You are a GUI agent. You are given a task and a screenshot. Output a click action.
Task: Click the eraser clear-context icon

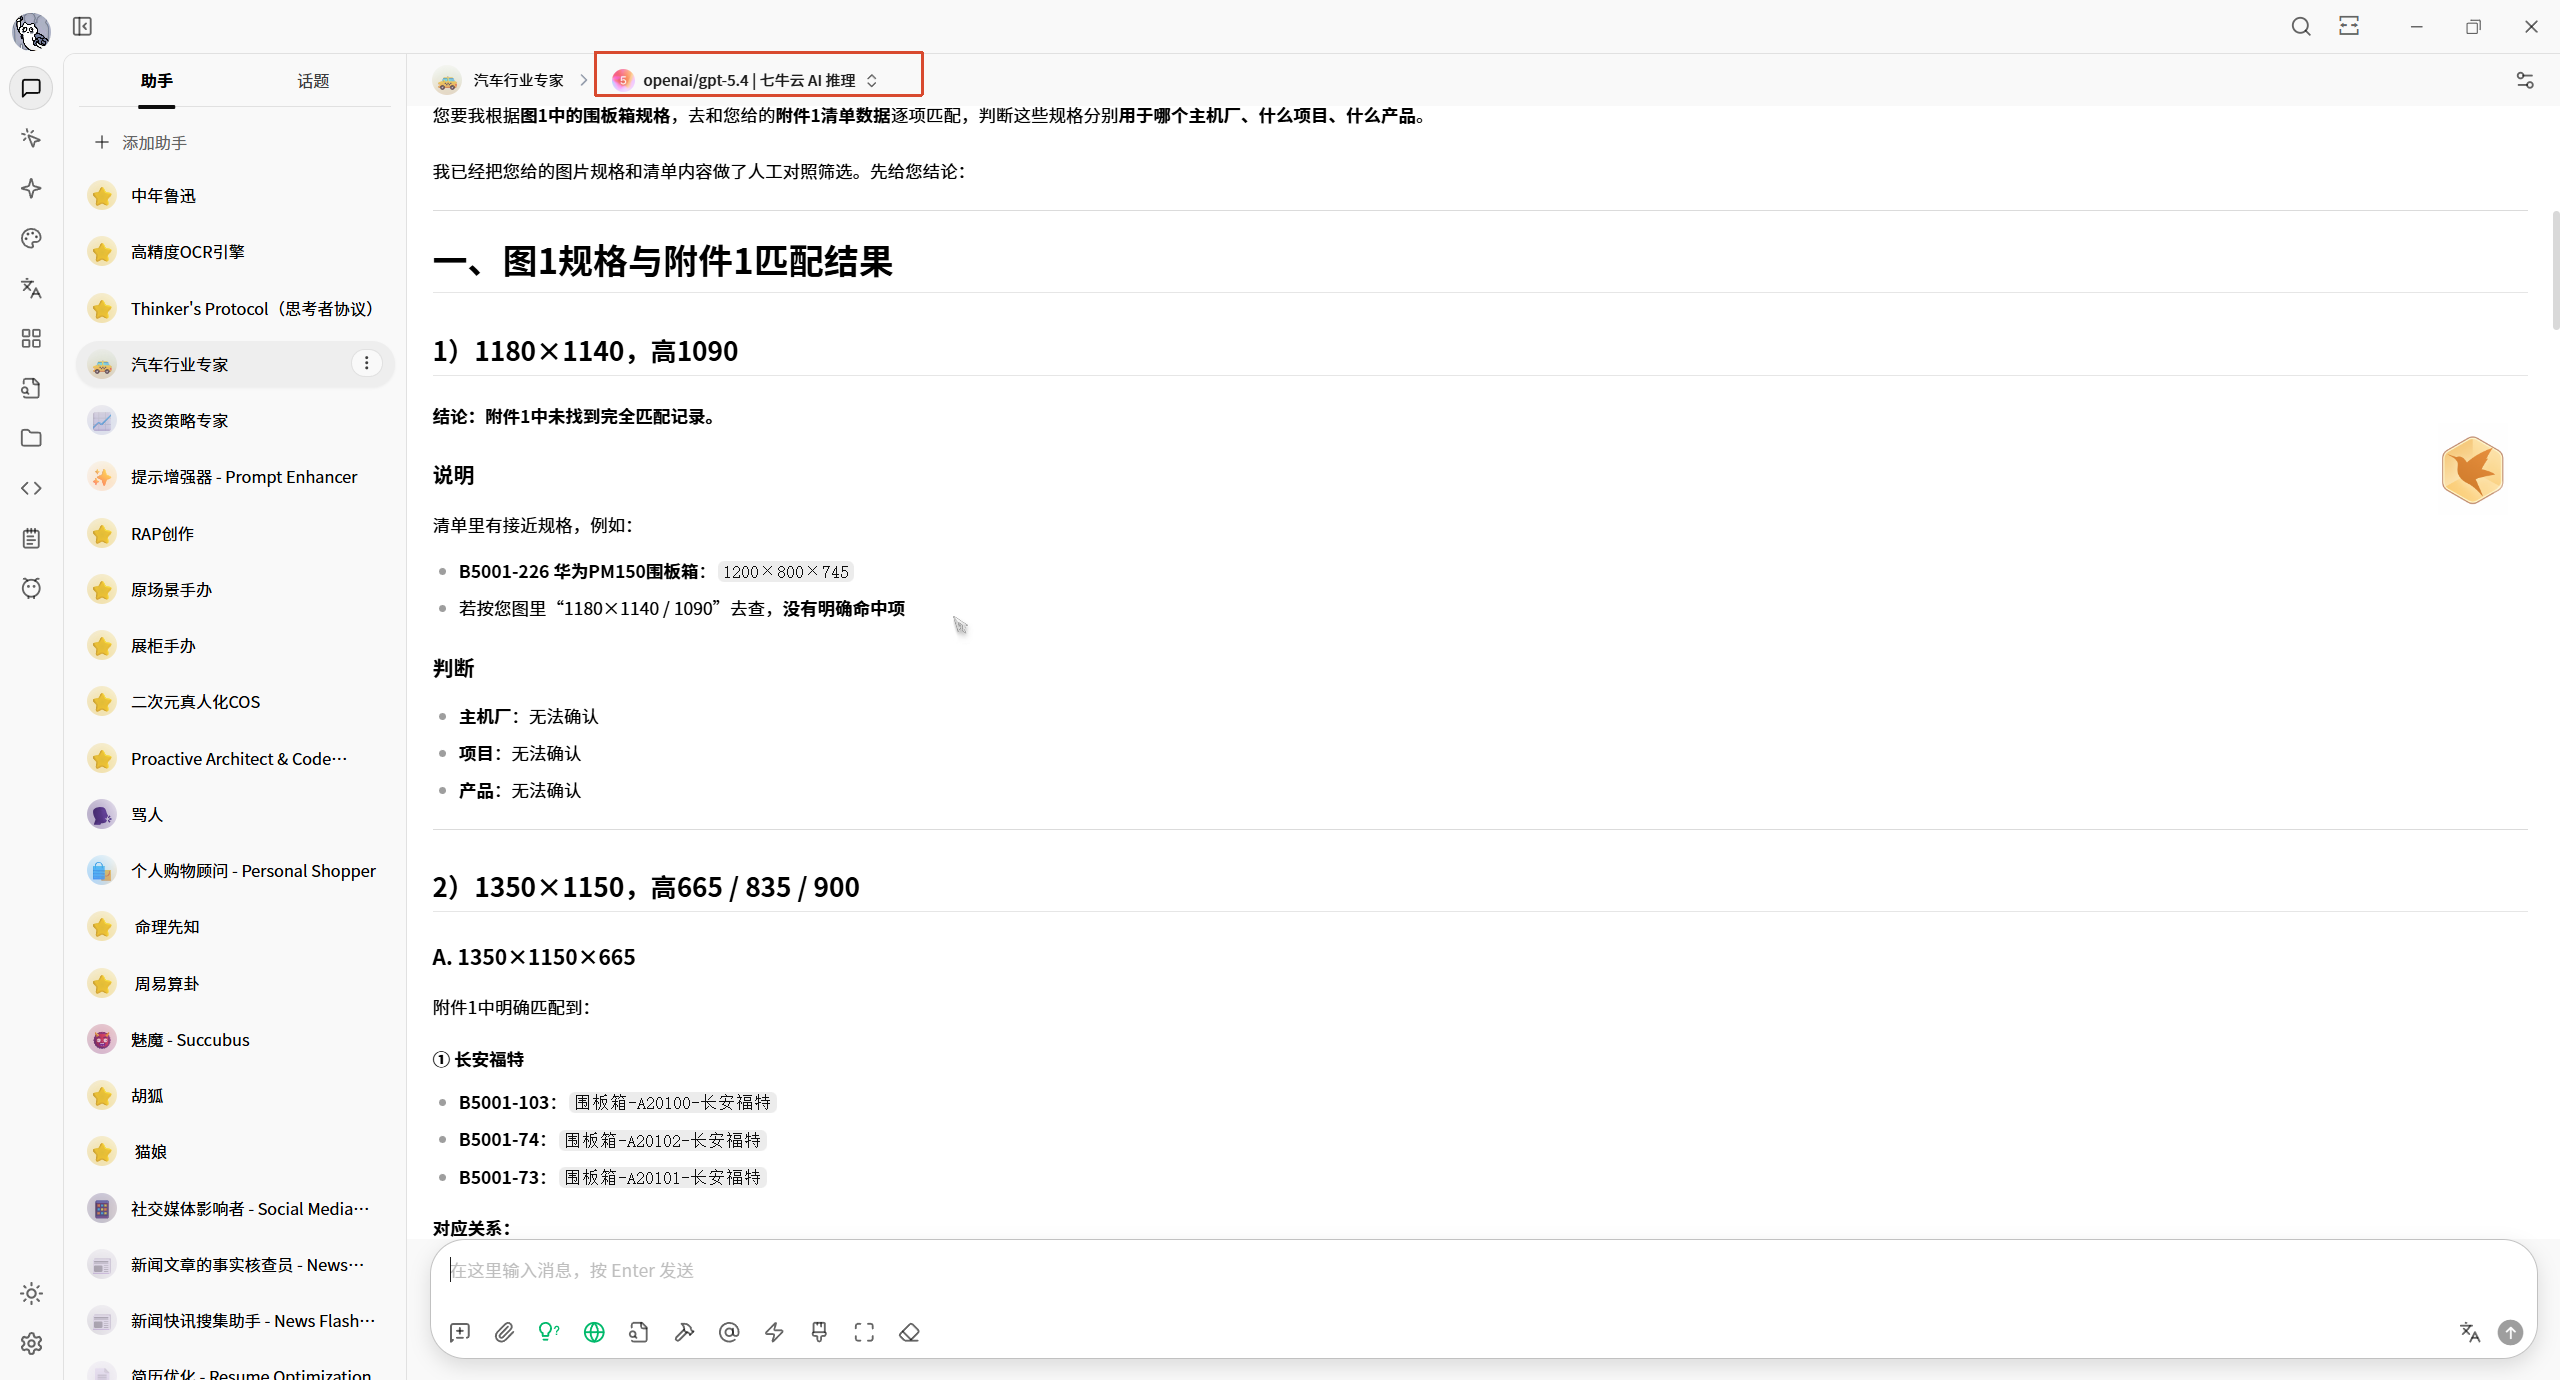click(909, 1332)
